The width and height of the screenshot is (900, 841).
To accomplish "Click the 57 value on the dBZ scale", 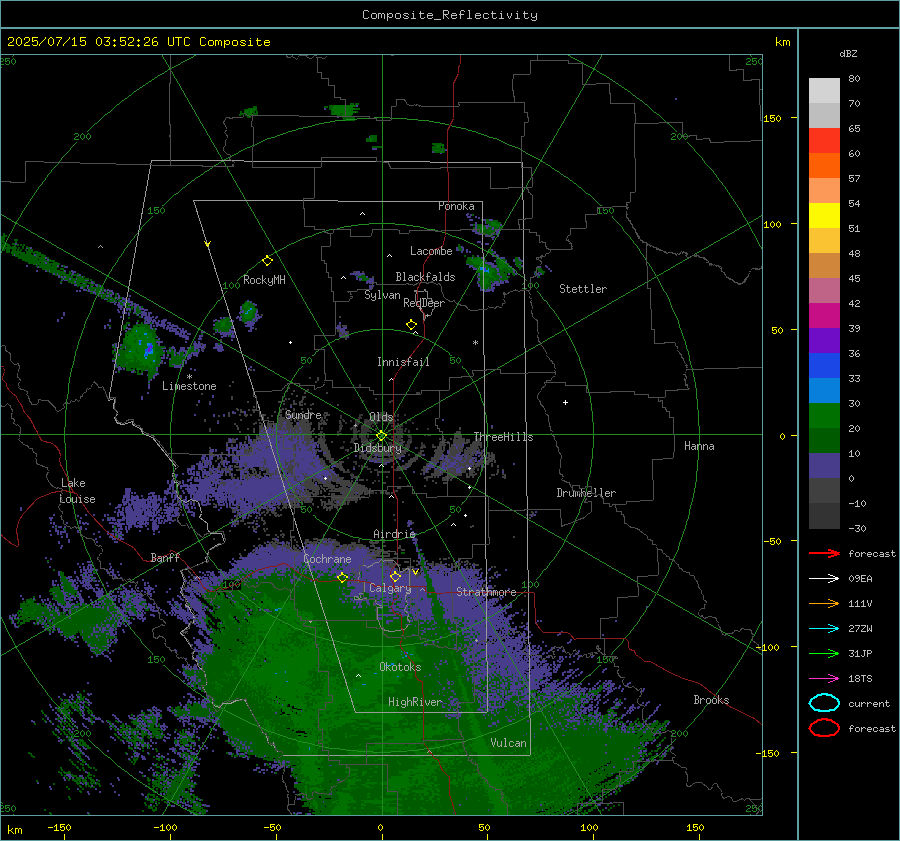I will coord(854,179).
